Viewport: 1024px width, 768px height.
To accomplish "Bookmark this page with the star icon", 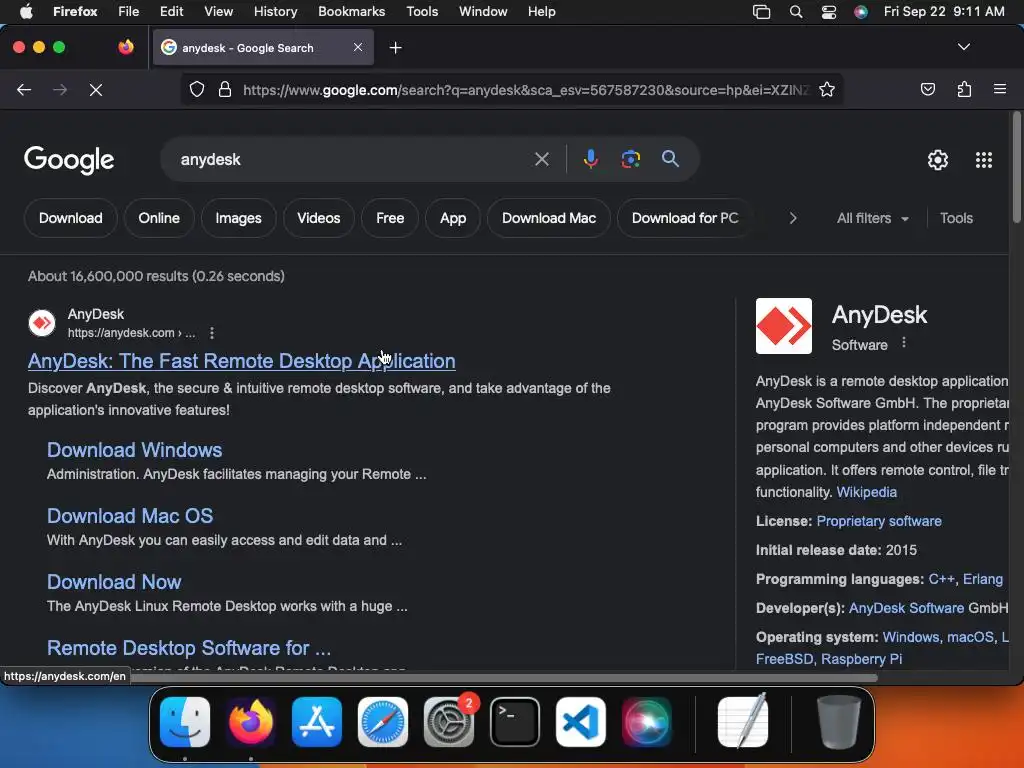I will tap(827, 89).
